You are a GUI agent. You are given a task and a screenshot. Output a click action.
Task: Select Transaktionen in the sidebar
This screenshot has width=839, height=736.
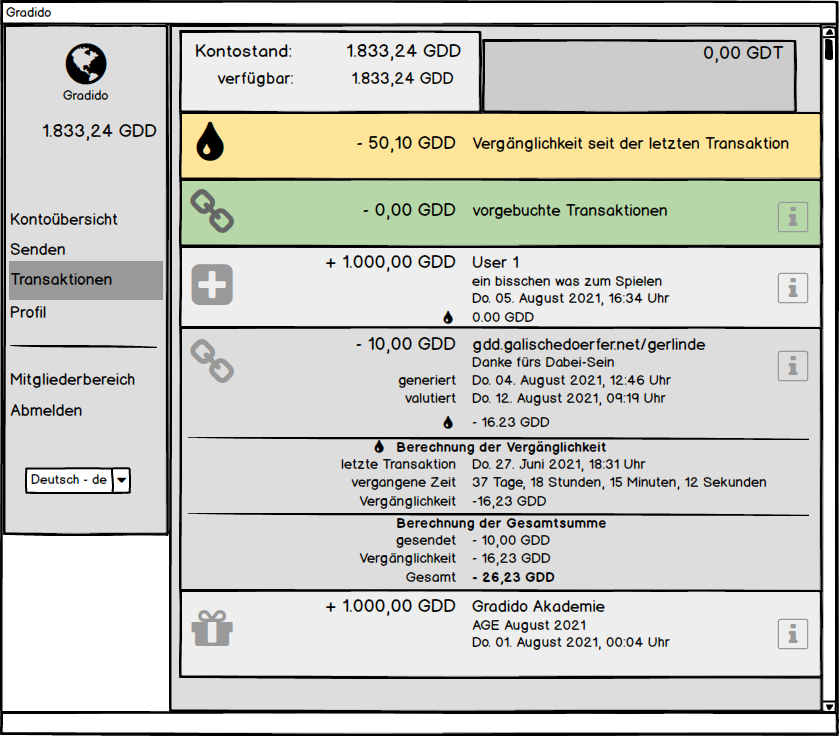coord(62,280)
